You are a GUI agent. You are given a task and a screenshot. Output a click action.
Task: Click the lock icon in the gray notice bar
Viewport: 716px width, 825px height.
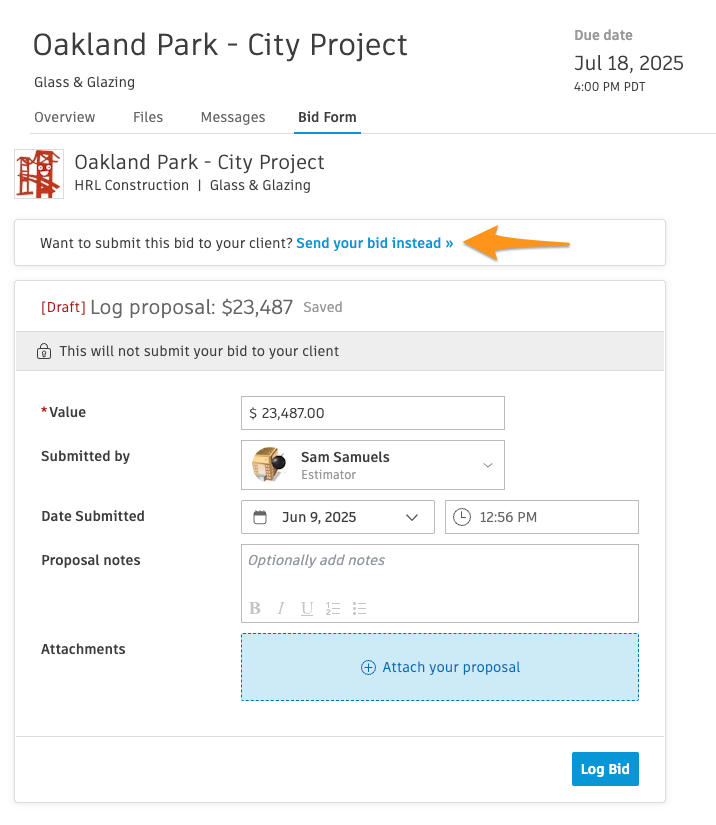[44, 351]
